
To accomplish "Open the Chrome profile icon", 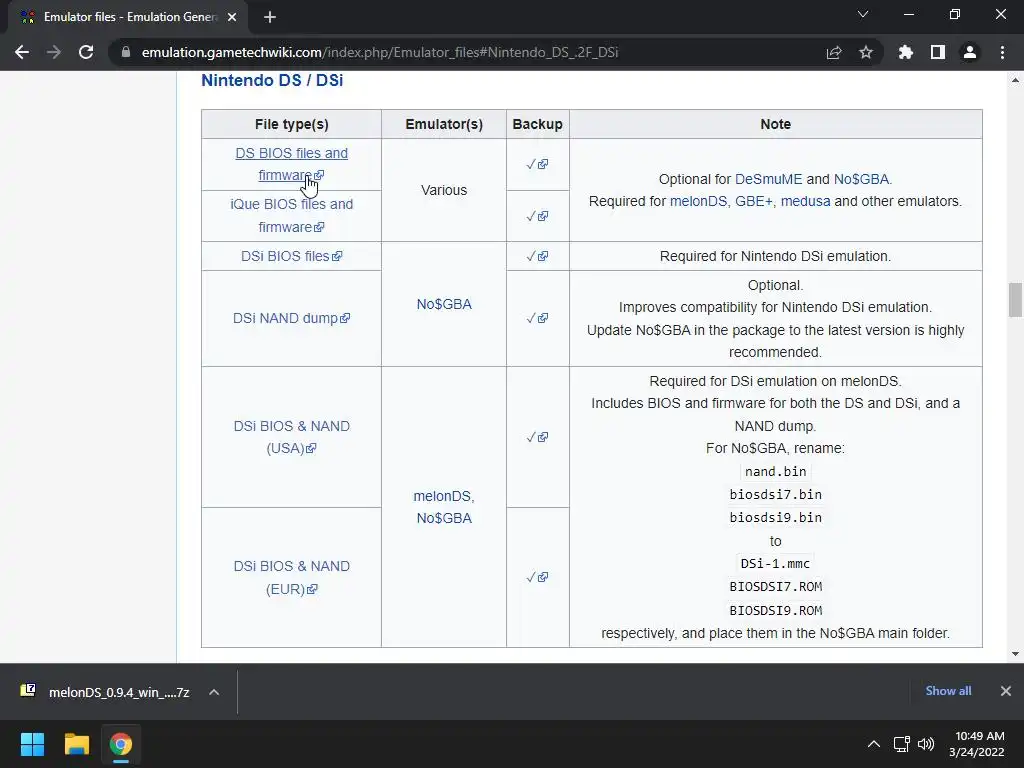I will (970, 52).
